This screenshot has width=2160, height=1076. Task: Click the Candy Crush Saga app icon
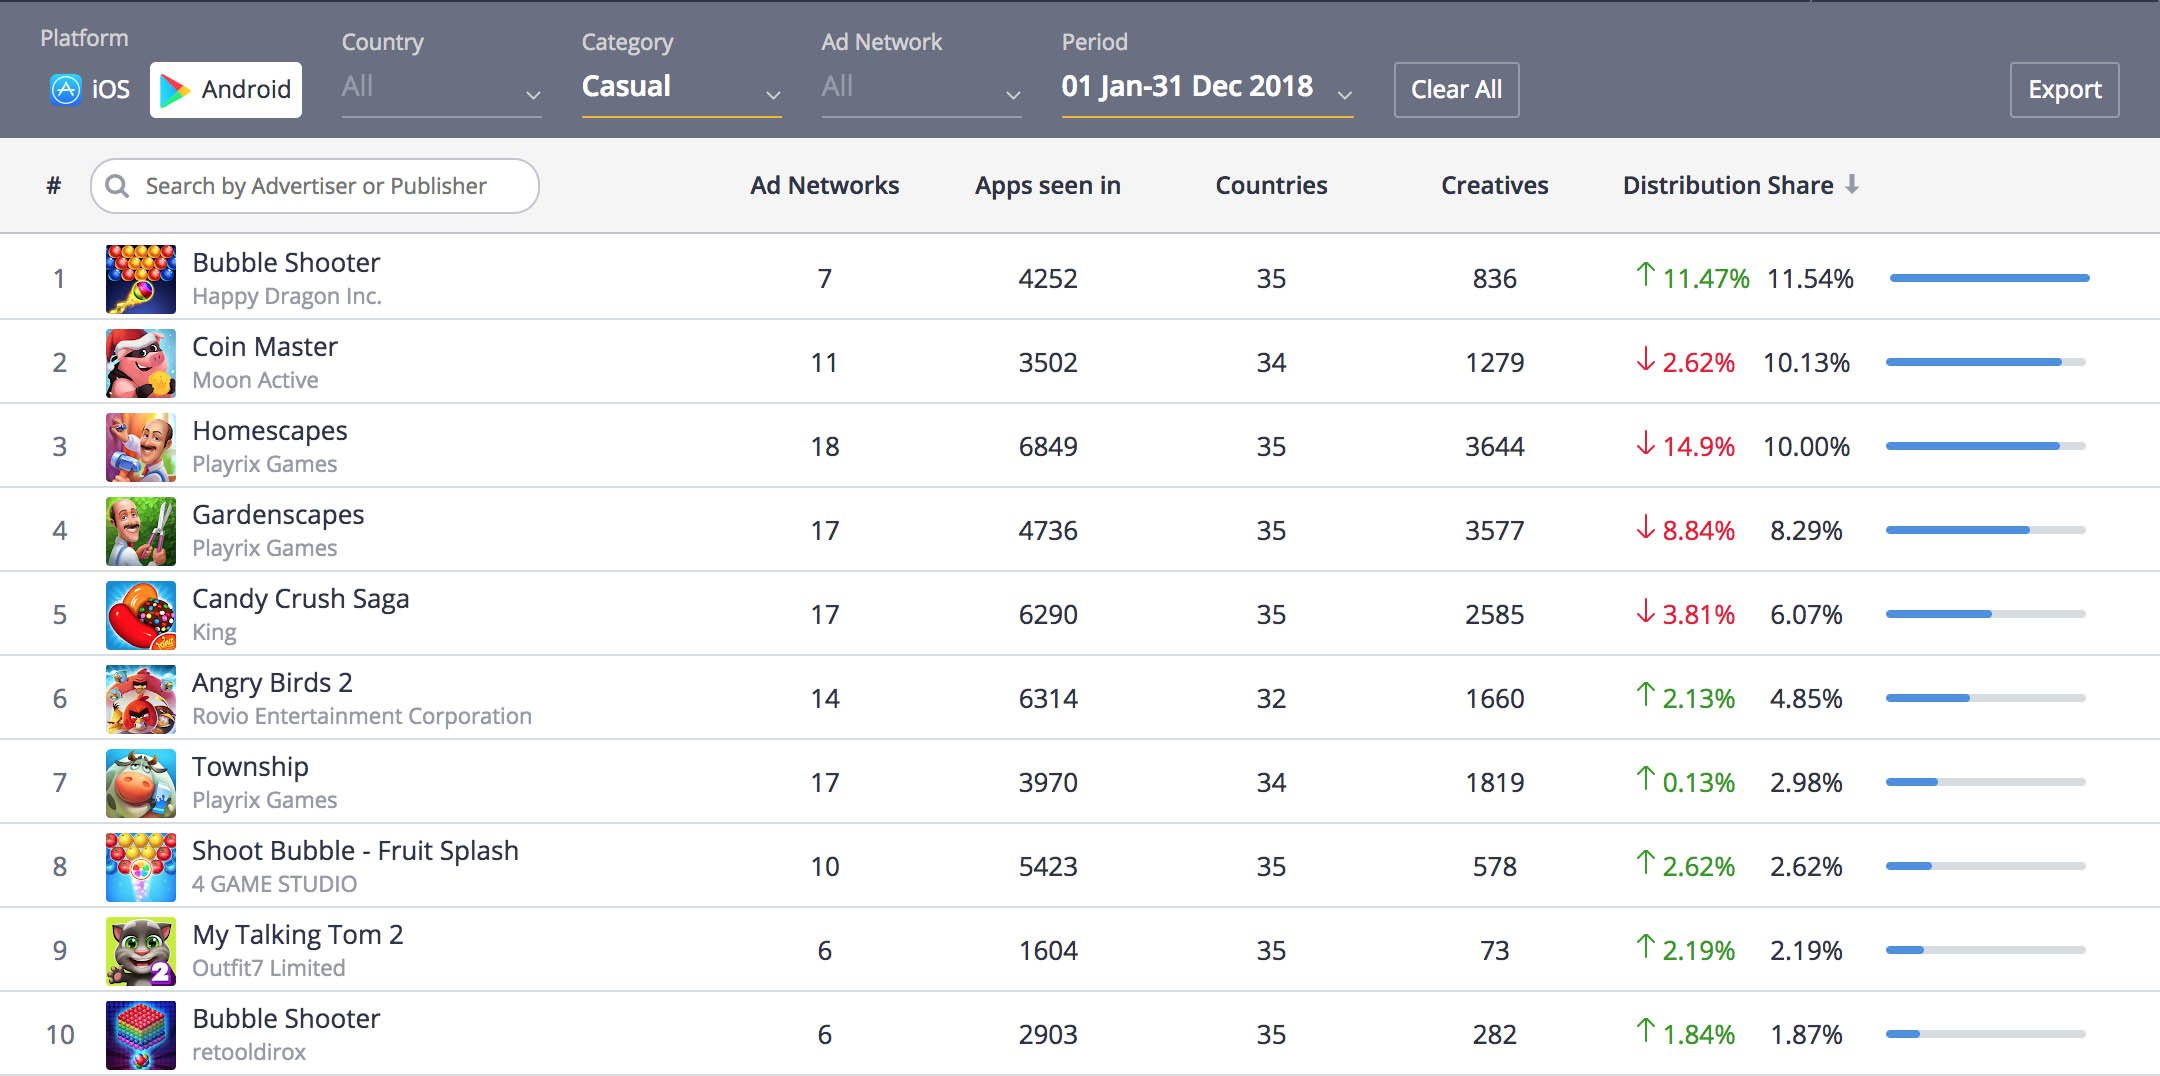point(141,615)
